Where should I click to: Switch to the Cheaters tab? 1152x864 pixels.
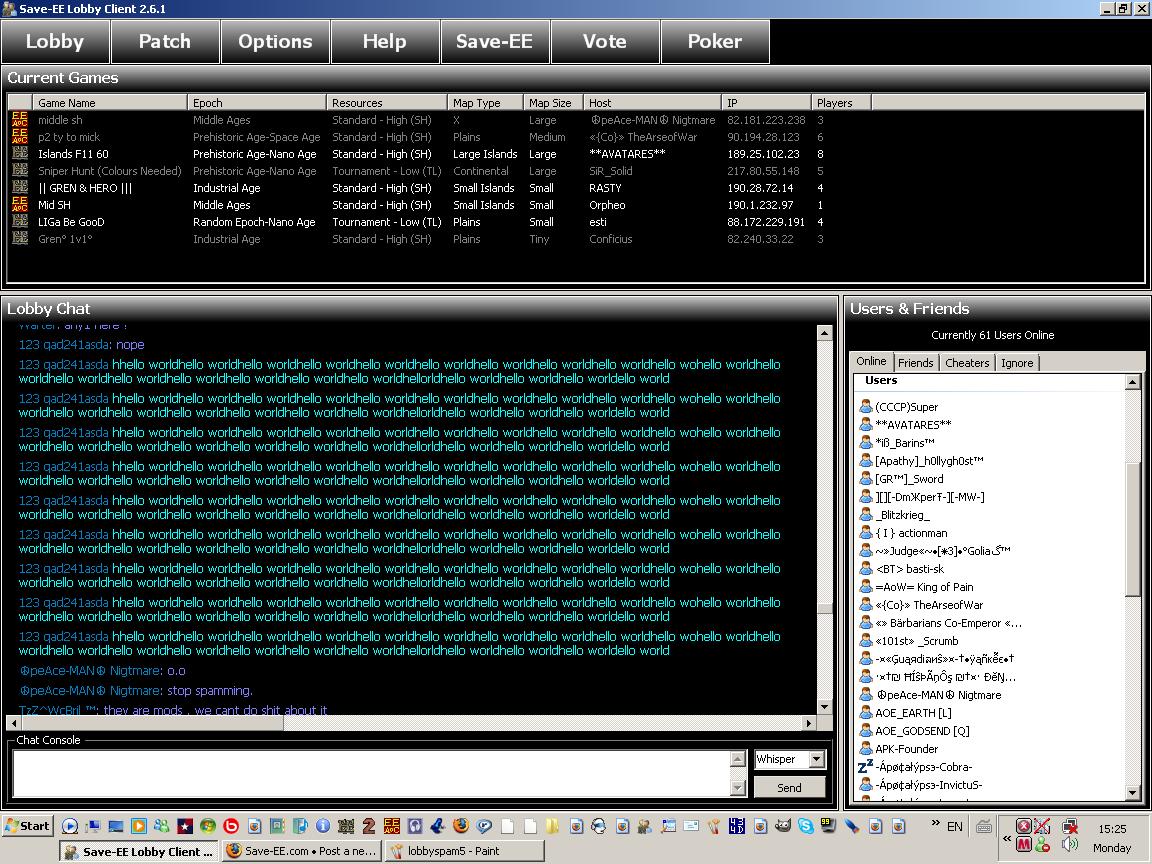click(967, 363)
